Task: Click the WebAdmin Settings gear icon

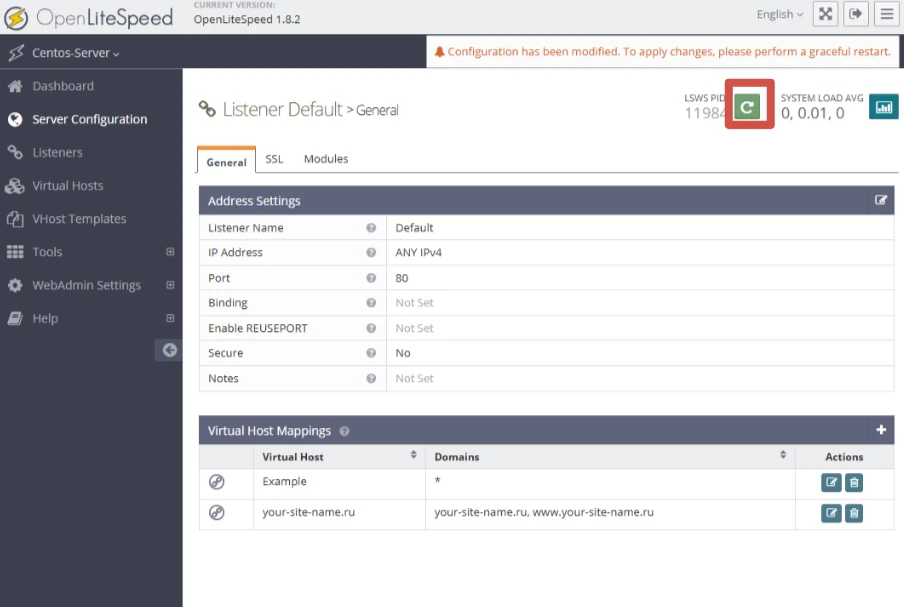Action: 15,285
